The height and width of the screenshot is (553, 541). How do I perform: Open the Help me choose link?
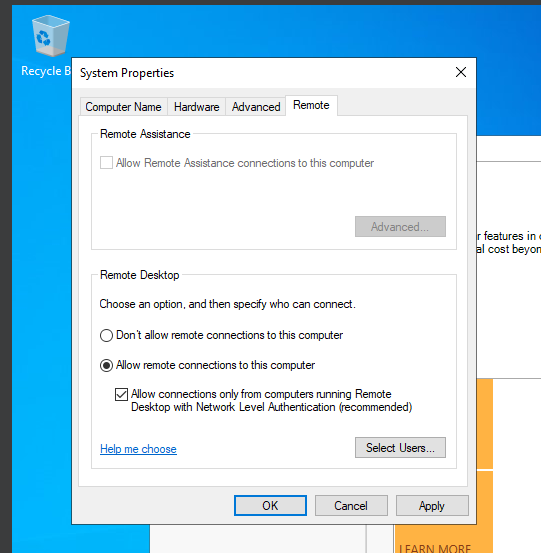138,449
